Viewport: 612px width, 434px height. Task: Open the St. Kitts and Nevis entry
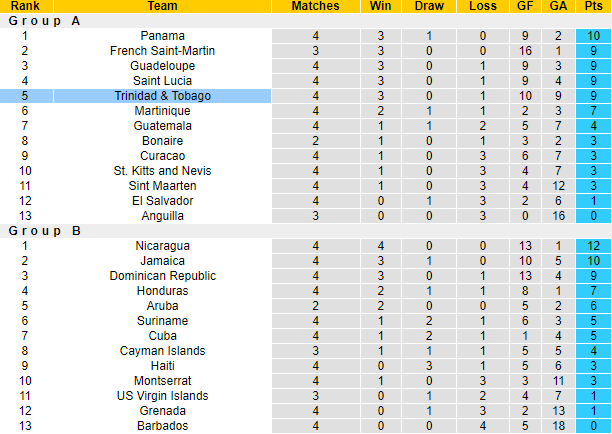click(x=162, y=171)
